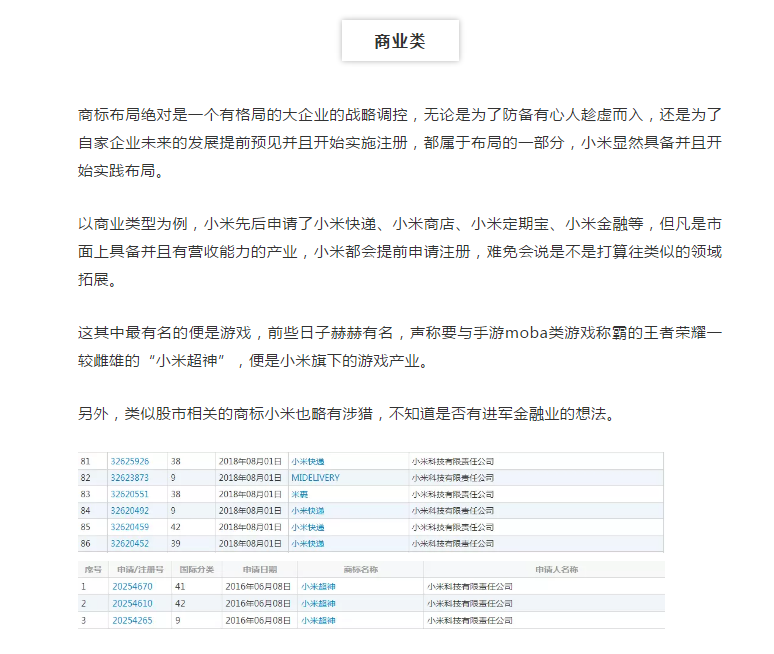Screen dimensions: 774x654
Task: Open the MIDELIVERY trademark link
Action: 315,478
